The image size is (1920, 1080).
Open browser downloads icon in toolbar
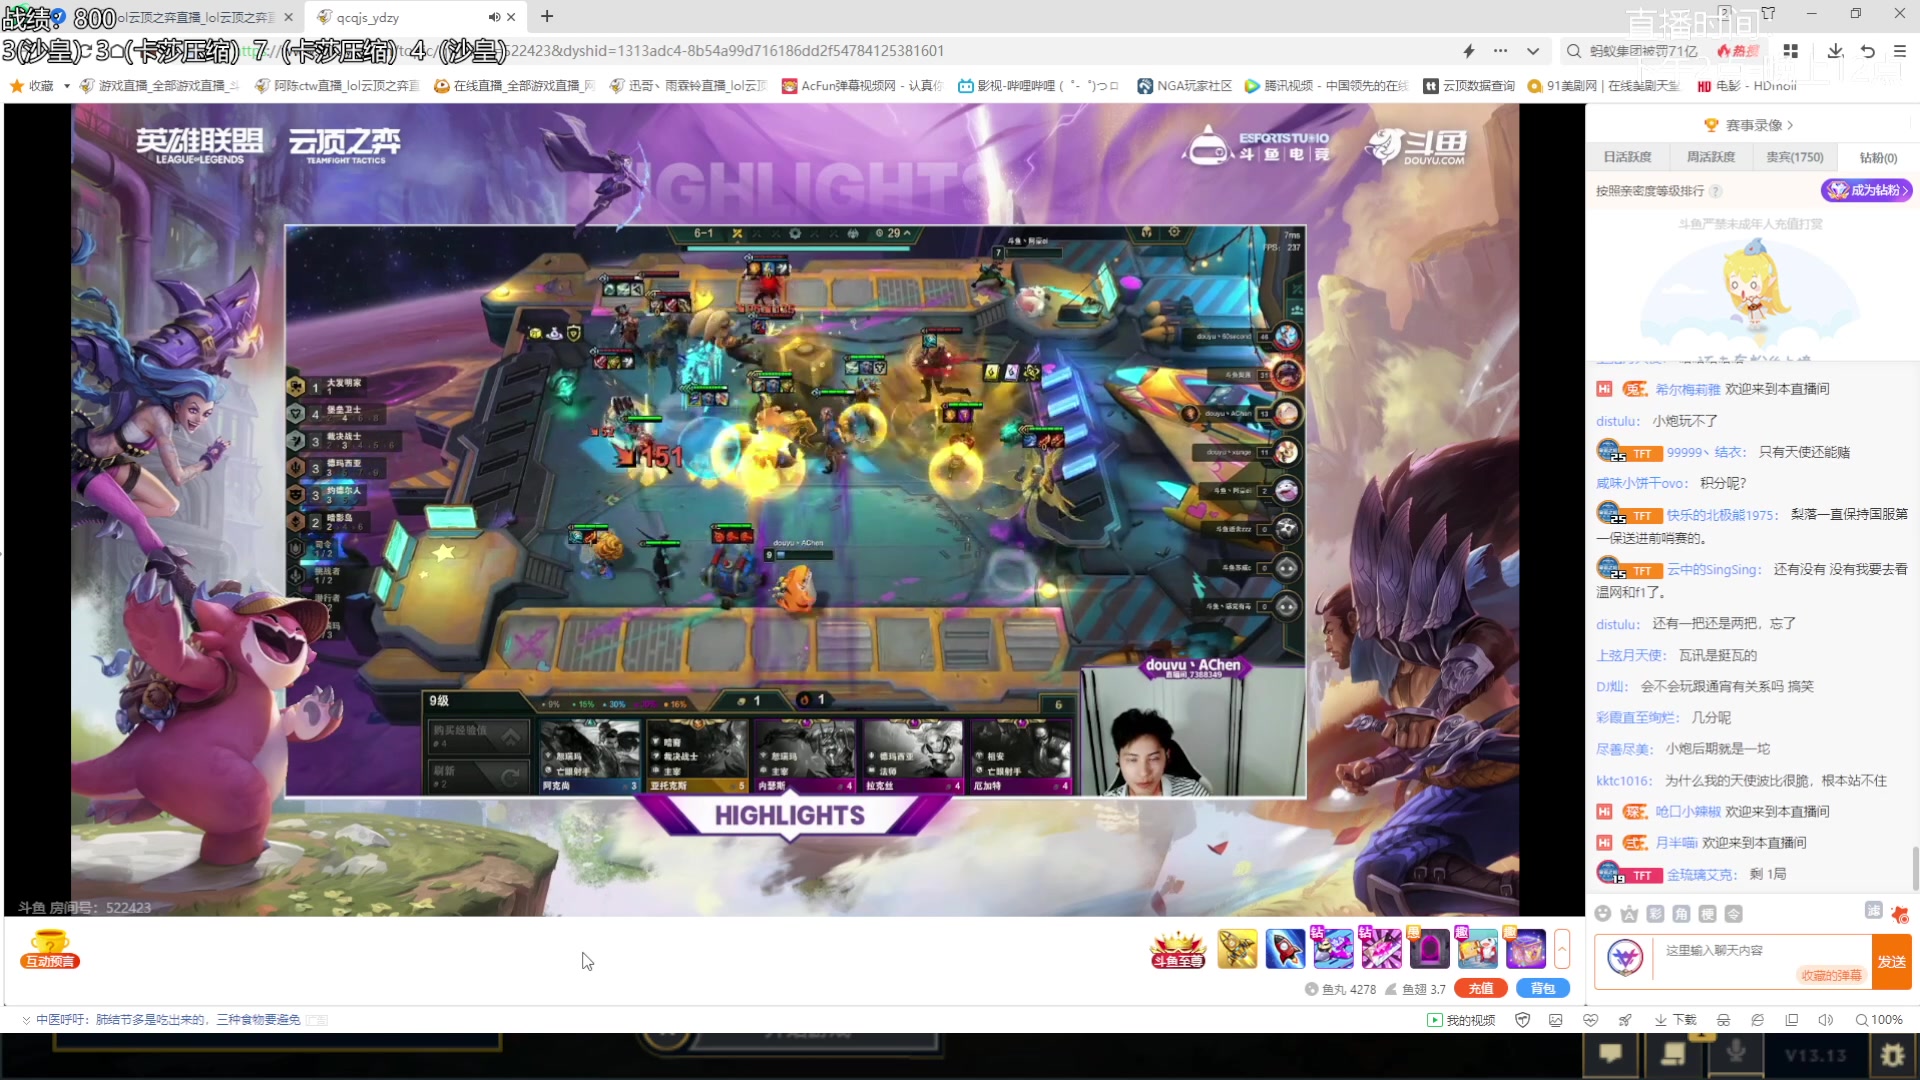pos(1835,51)
